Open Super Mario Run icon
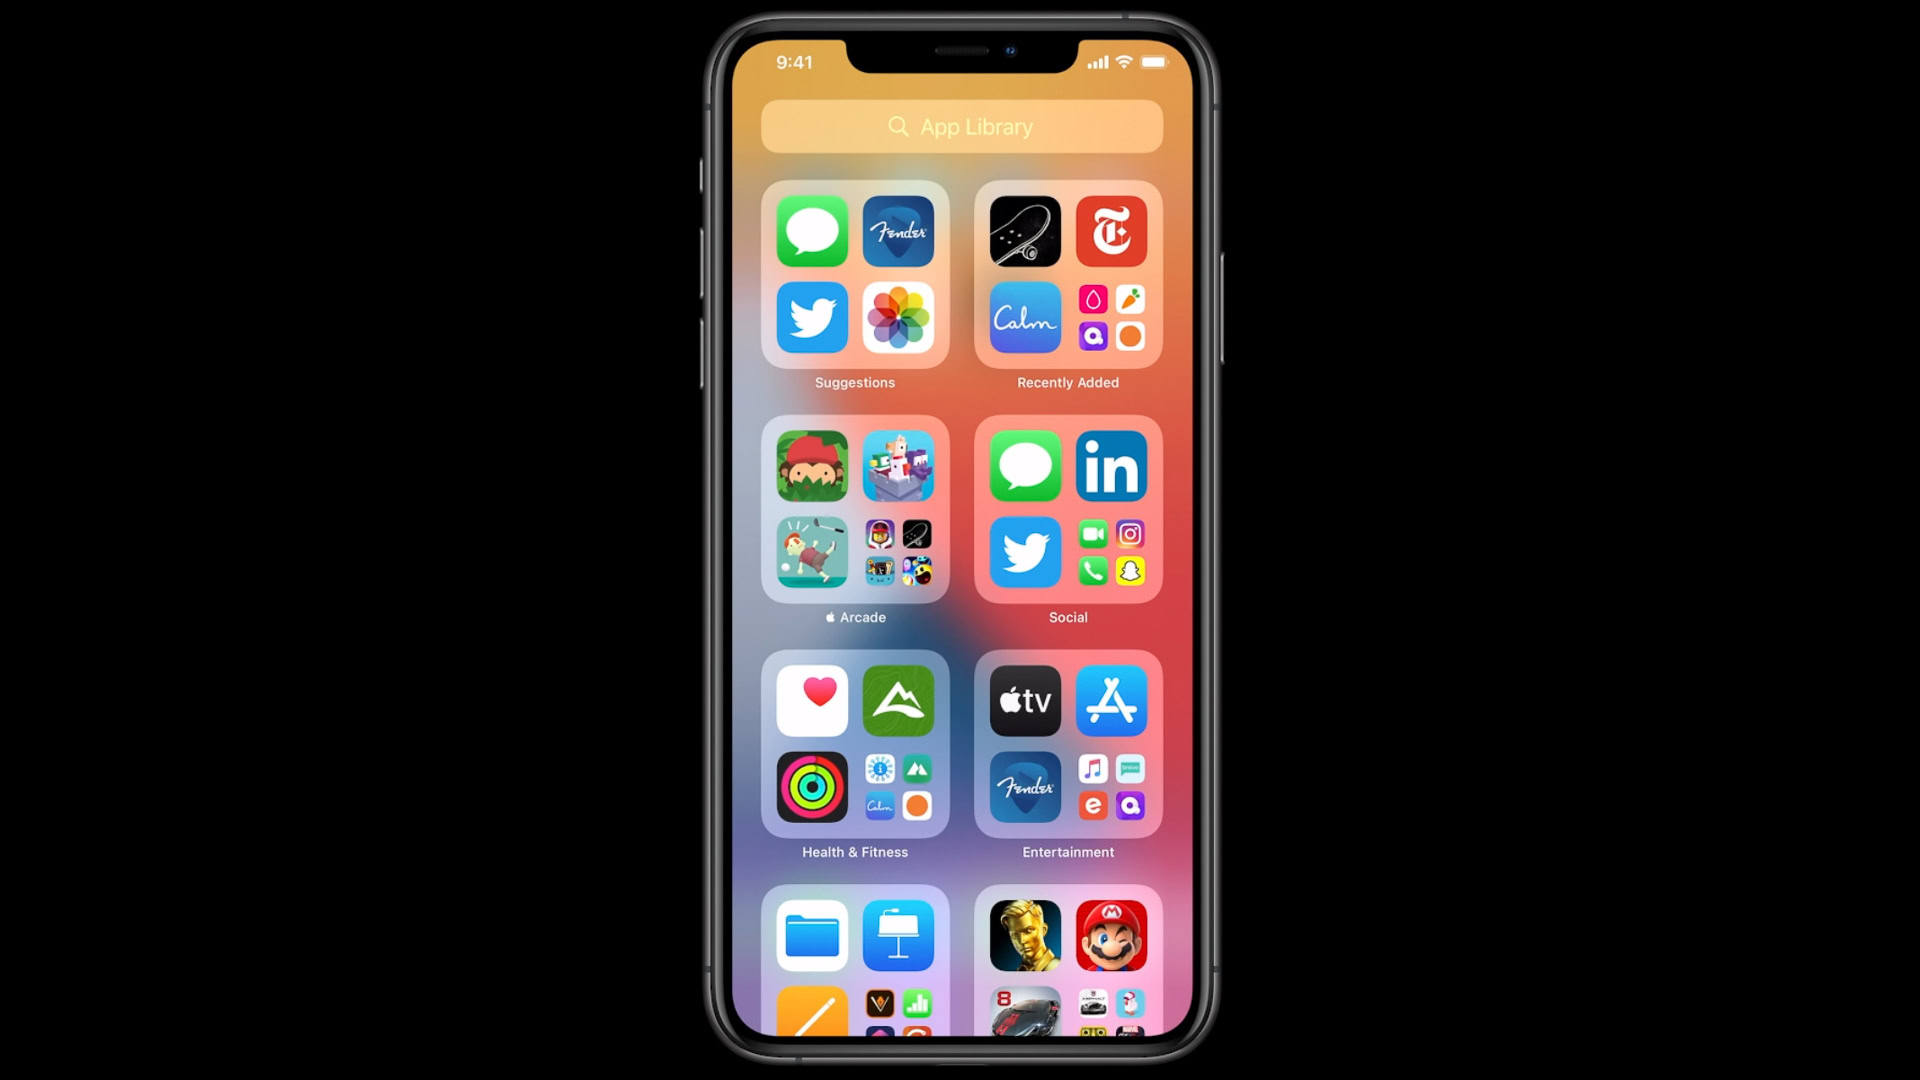Viewport: 1920px width, 1080px height. 1110,935
